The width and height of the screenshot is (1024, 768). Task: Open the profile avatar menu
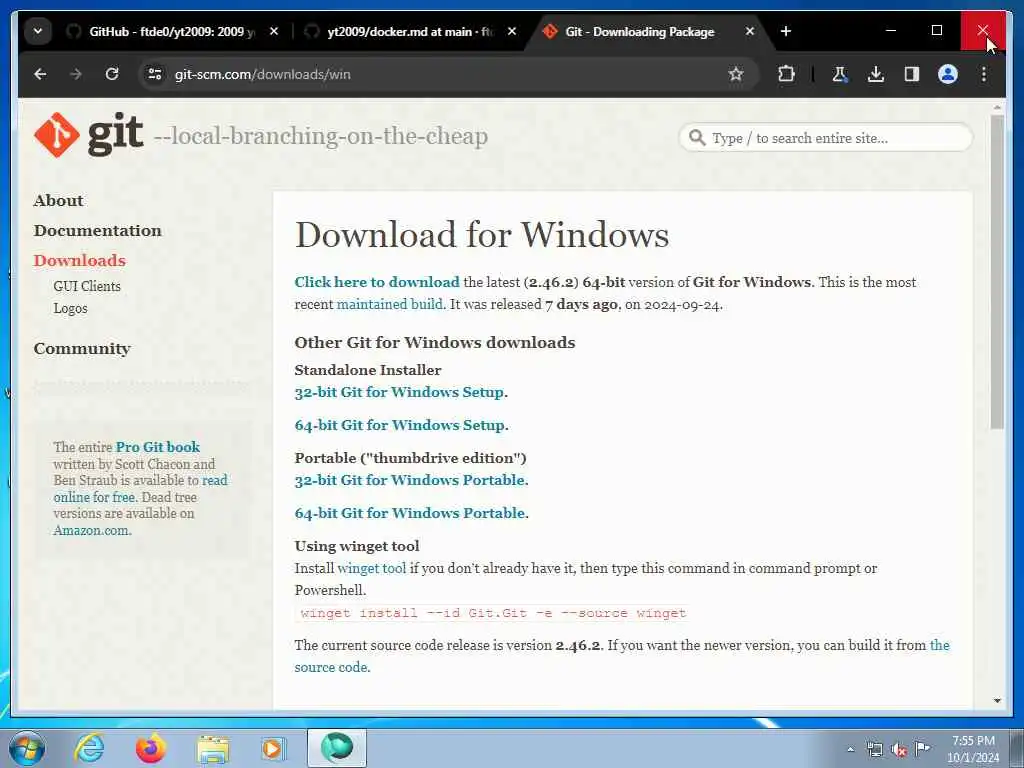(x=948, y=74)
